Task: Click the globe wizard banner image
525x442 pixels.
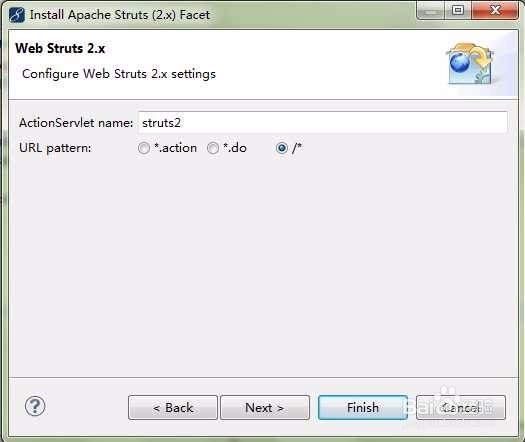Action: point(470,64)
